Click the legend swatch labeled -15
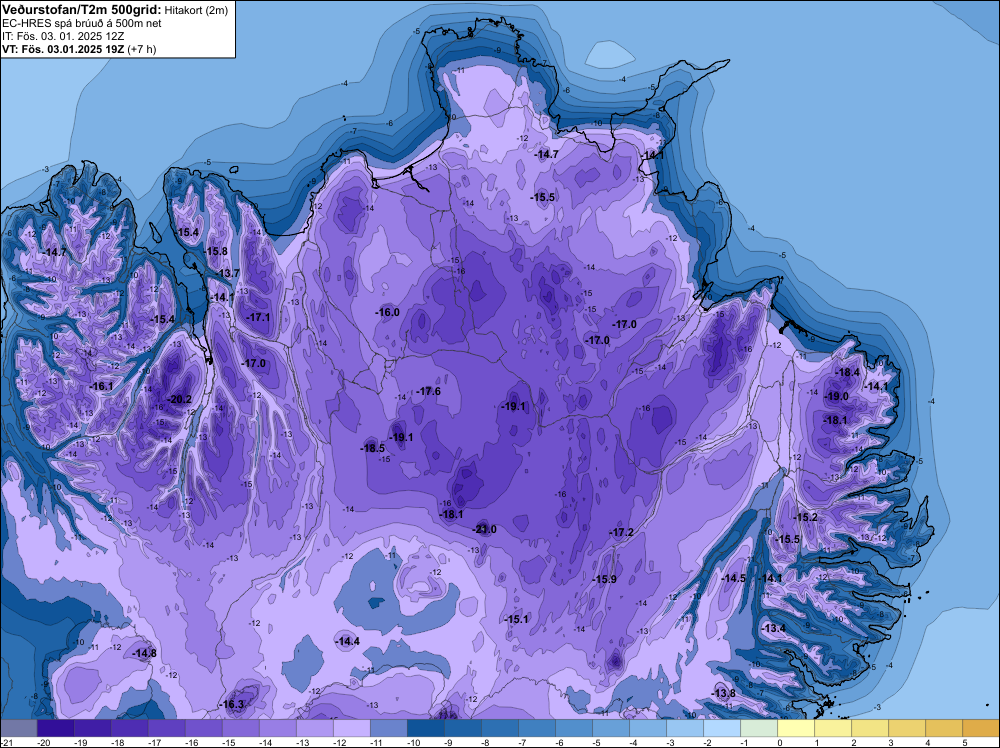1000x748 pixels. point(240,728)
